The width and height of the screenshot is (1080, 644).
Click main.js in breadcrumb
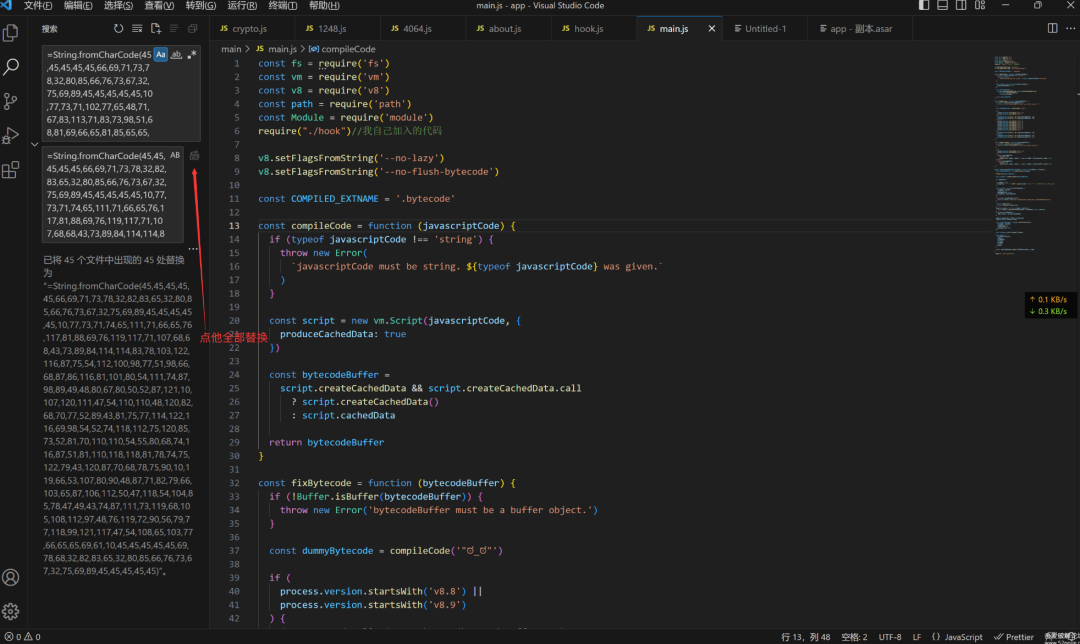click(x=277, y=49)
